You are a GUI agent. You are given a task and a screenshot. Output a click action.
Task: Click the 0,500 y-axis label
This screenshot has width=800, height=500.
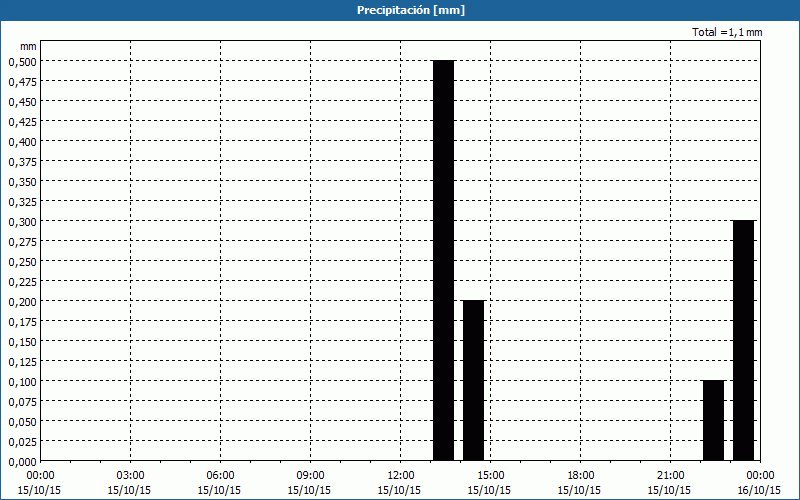pos(22,61)
